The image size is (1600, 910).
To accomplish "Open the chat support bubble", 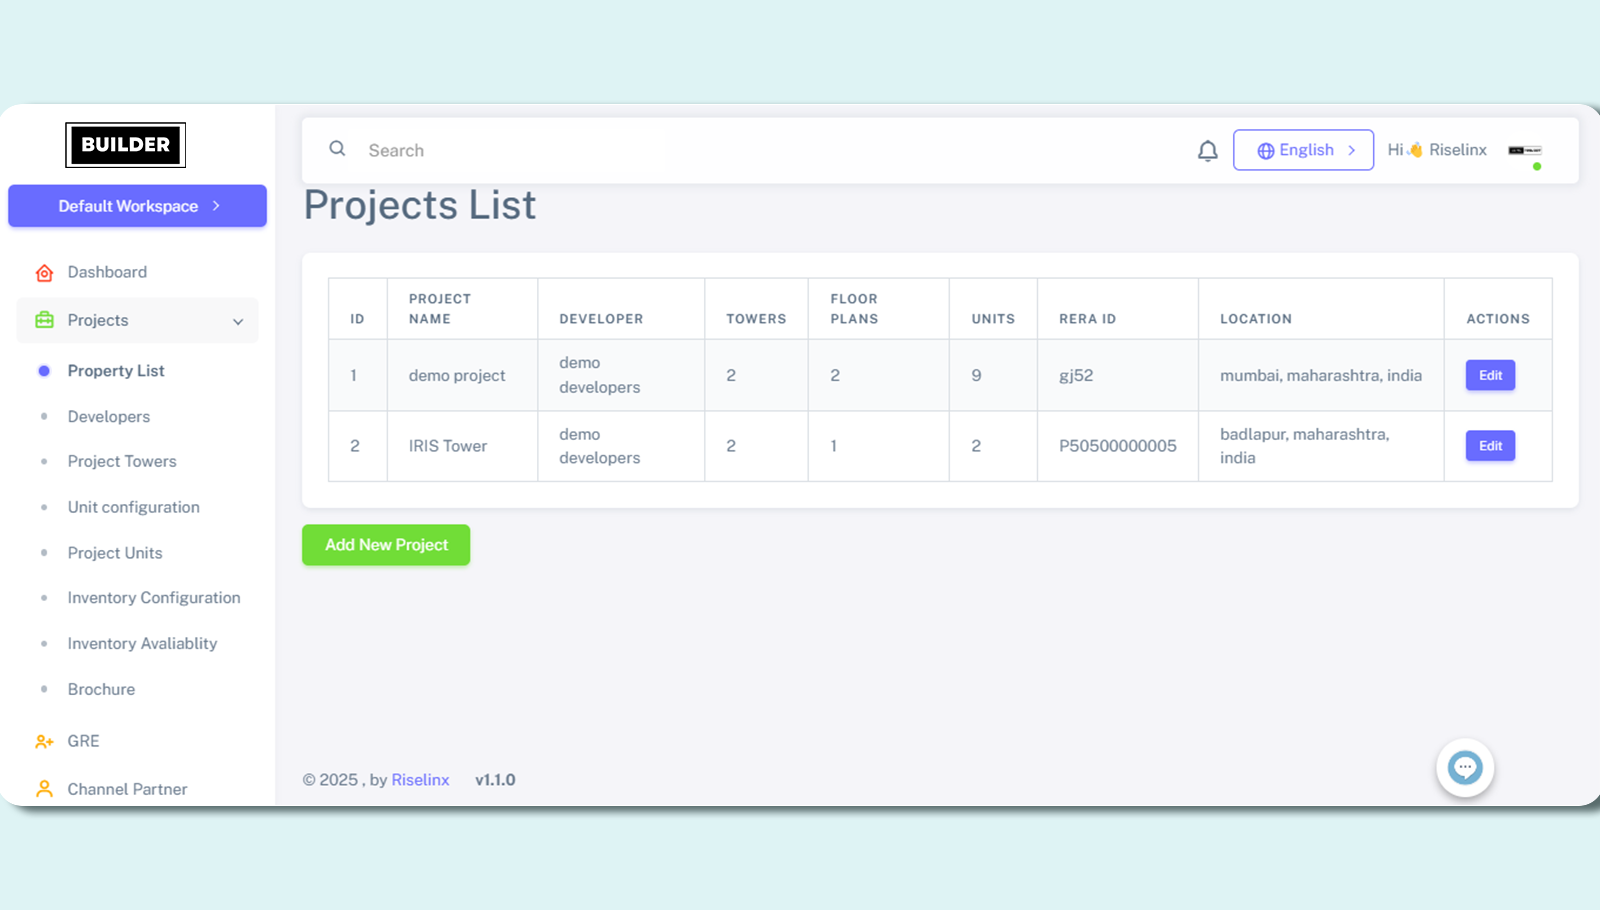I will [x=1464, y=768].
